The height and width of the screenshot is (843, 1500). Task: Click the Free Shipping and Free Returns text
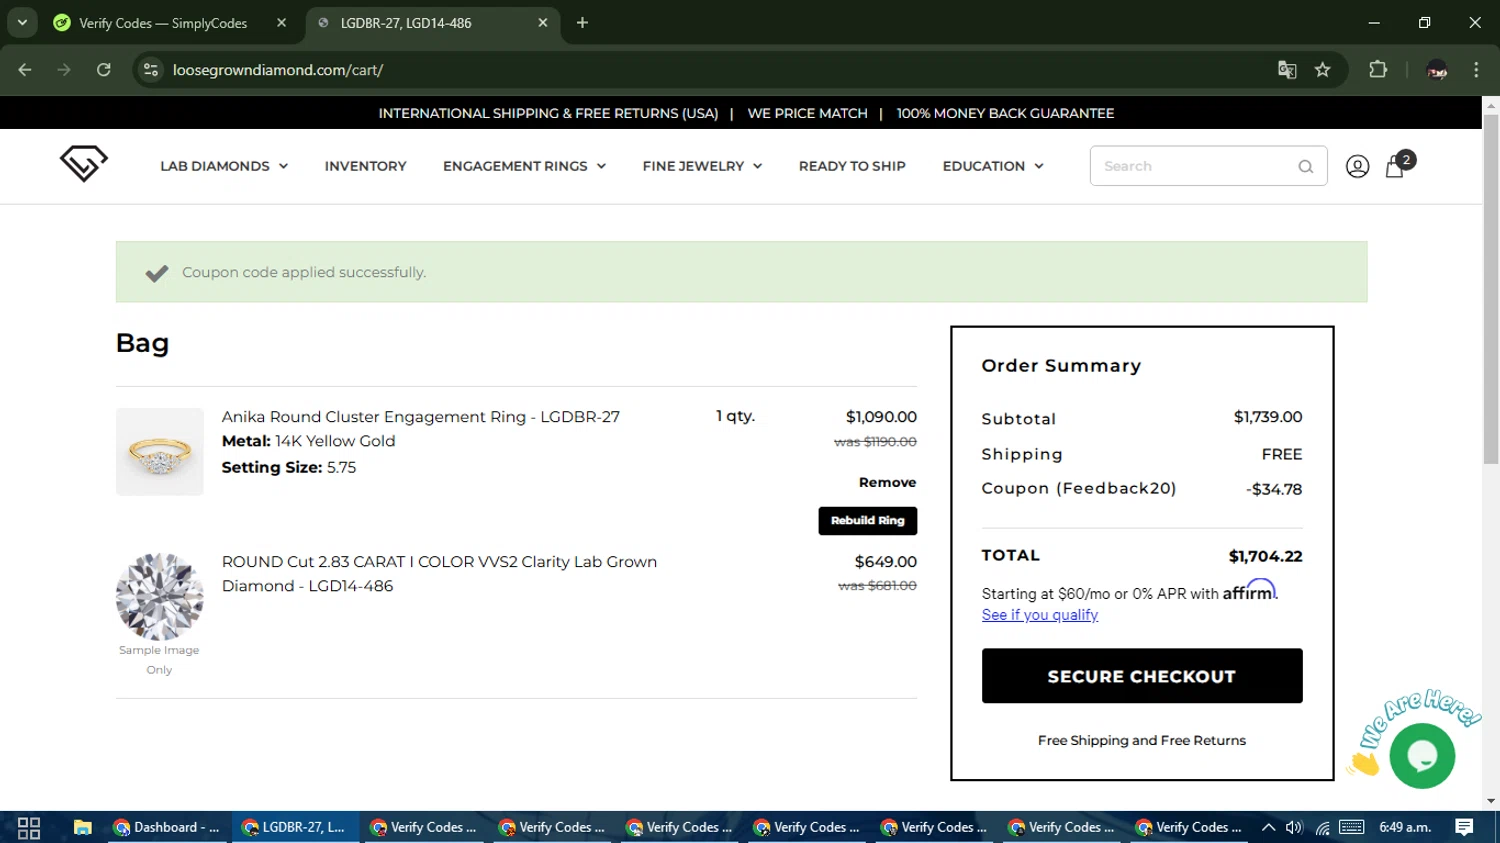pos(1142,740)
